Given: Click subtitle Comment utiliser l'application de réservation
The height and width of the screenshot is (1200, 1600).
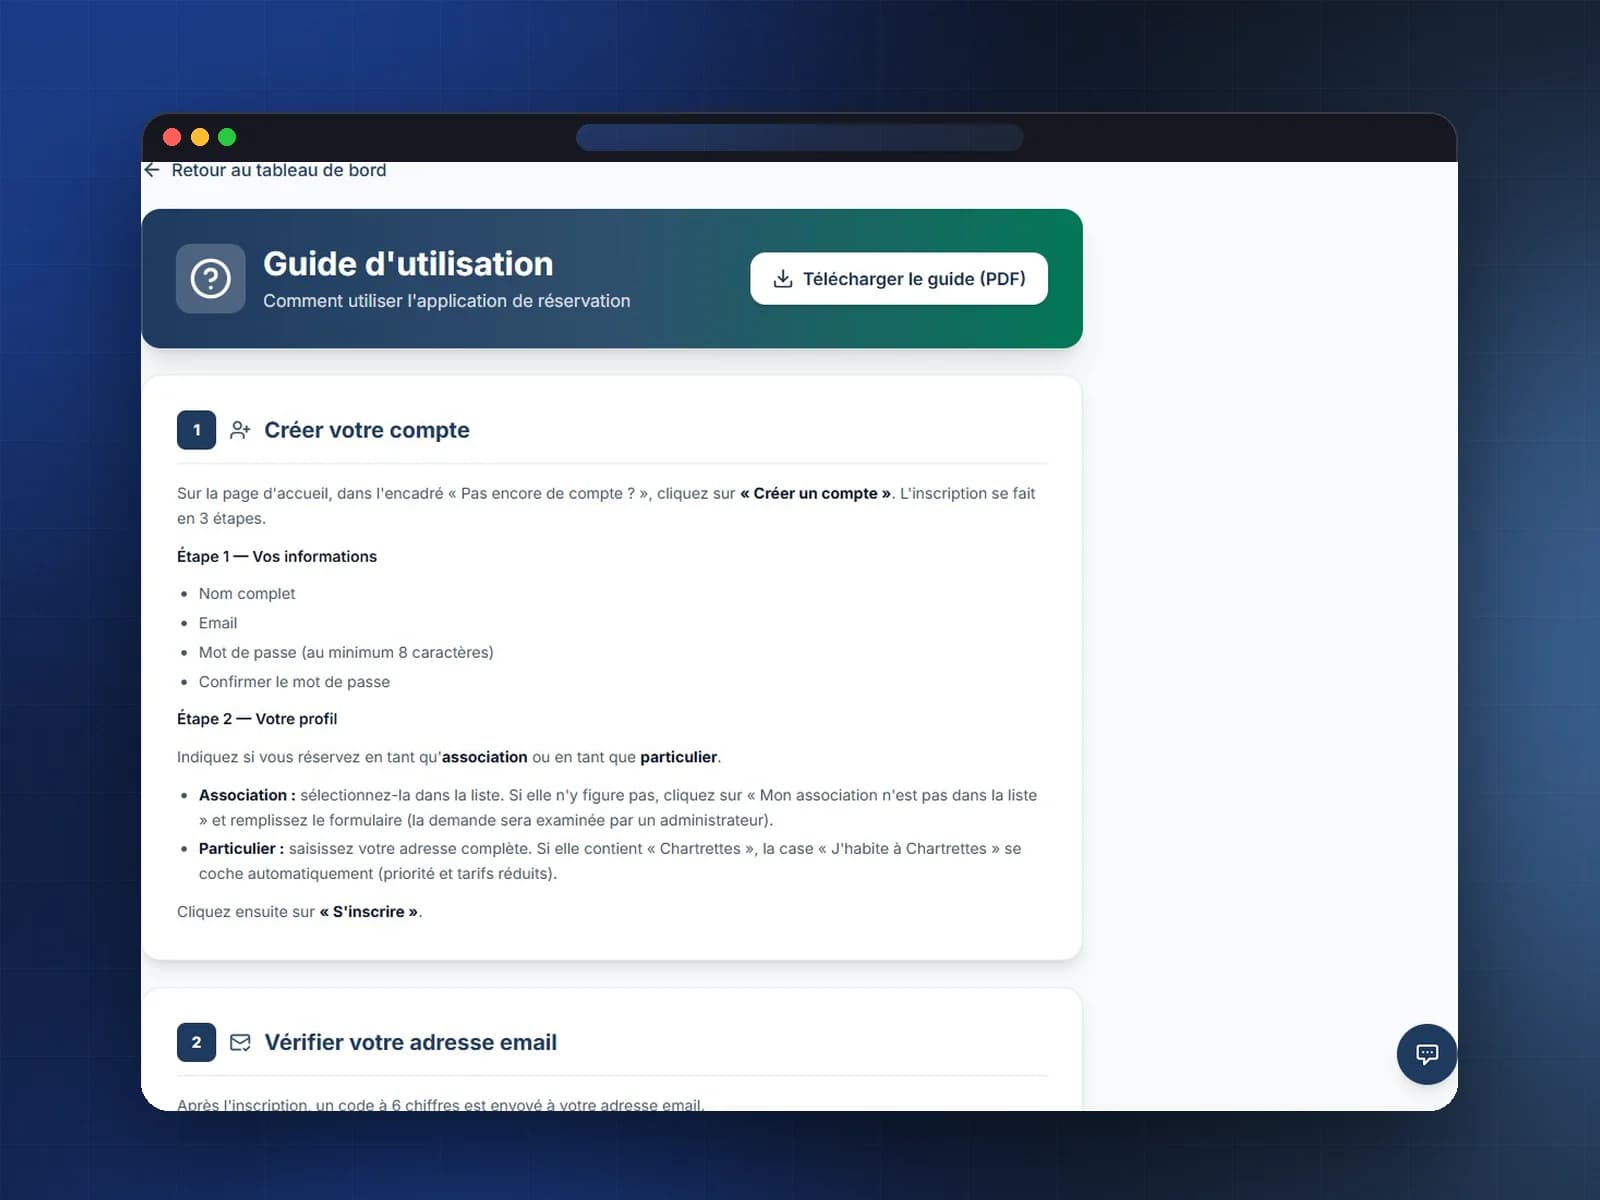Looking at the screenshot, I should 447,301.
